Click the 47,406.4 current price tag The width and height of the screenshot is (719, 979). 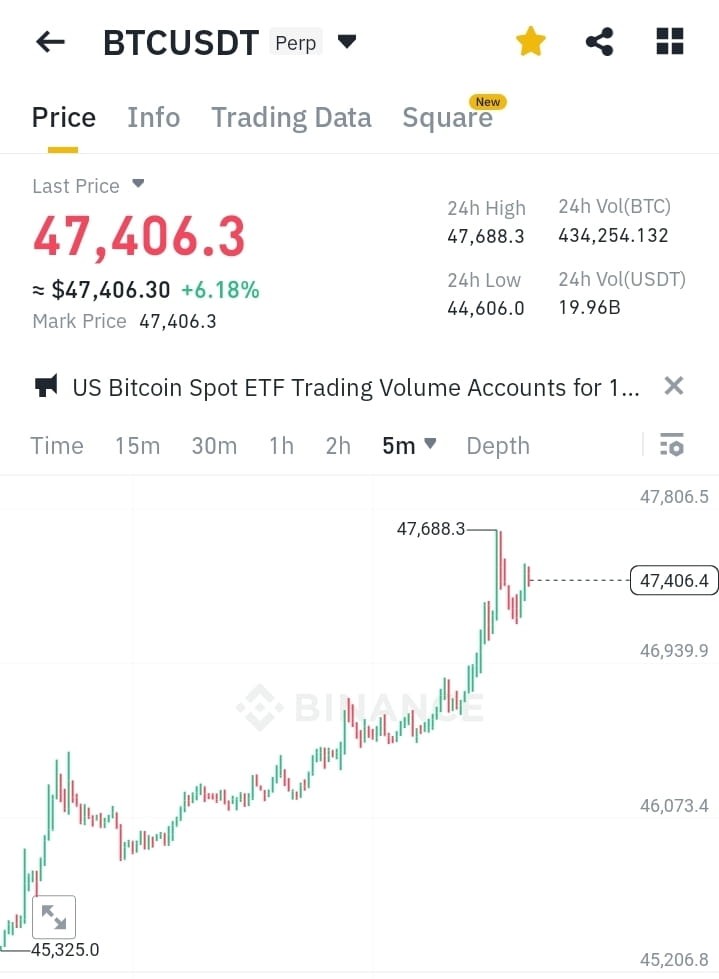pyautogui.click(x=673, y=580)
